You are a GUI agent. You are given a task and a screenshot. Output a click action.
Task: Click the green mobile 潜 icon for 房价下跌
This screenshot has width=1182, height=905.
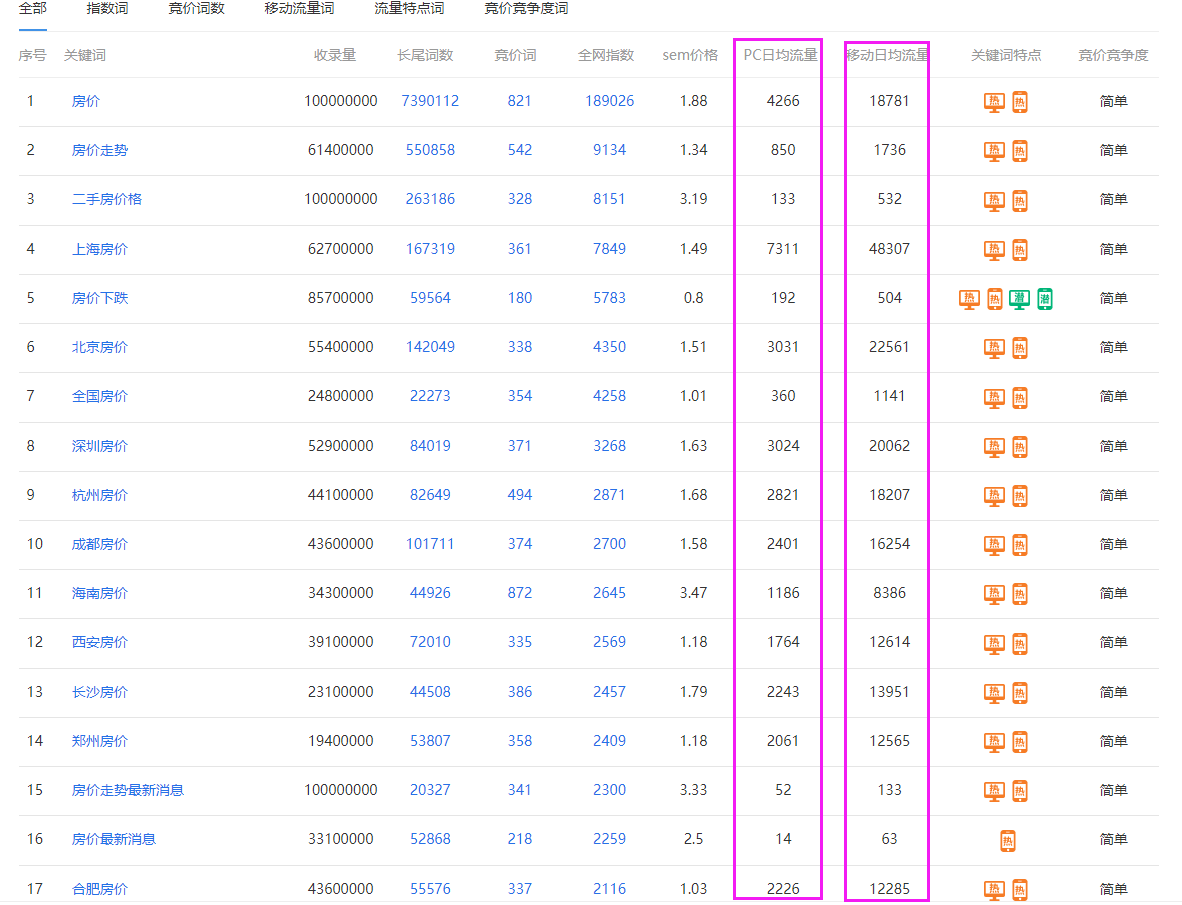pyautogui.click(x=1045, y=299)
